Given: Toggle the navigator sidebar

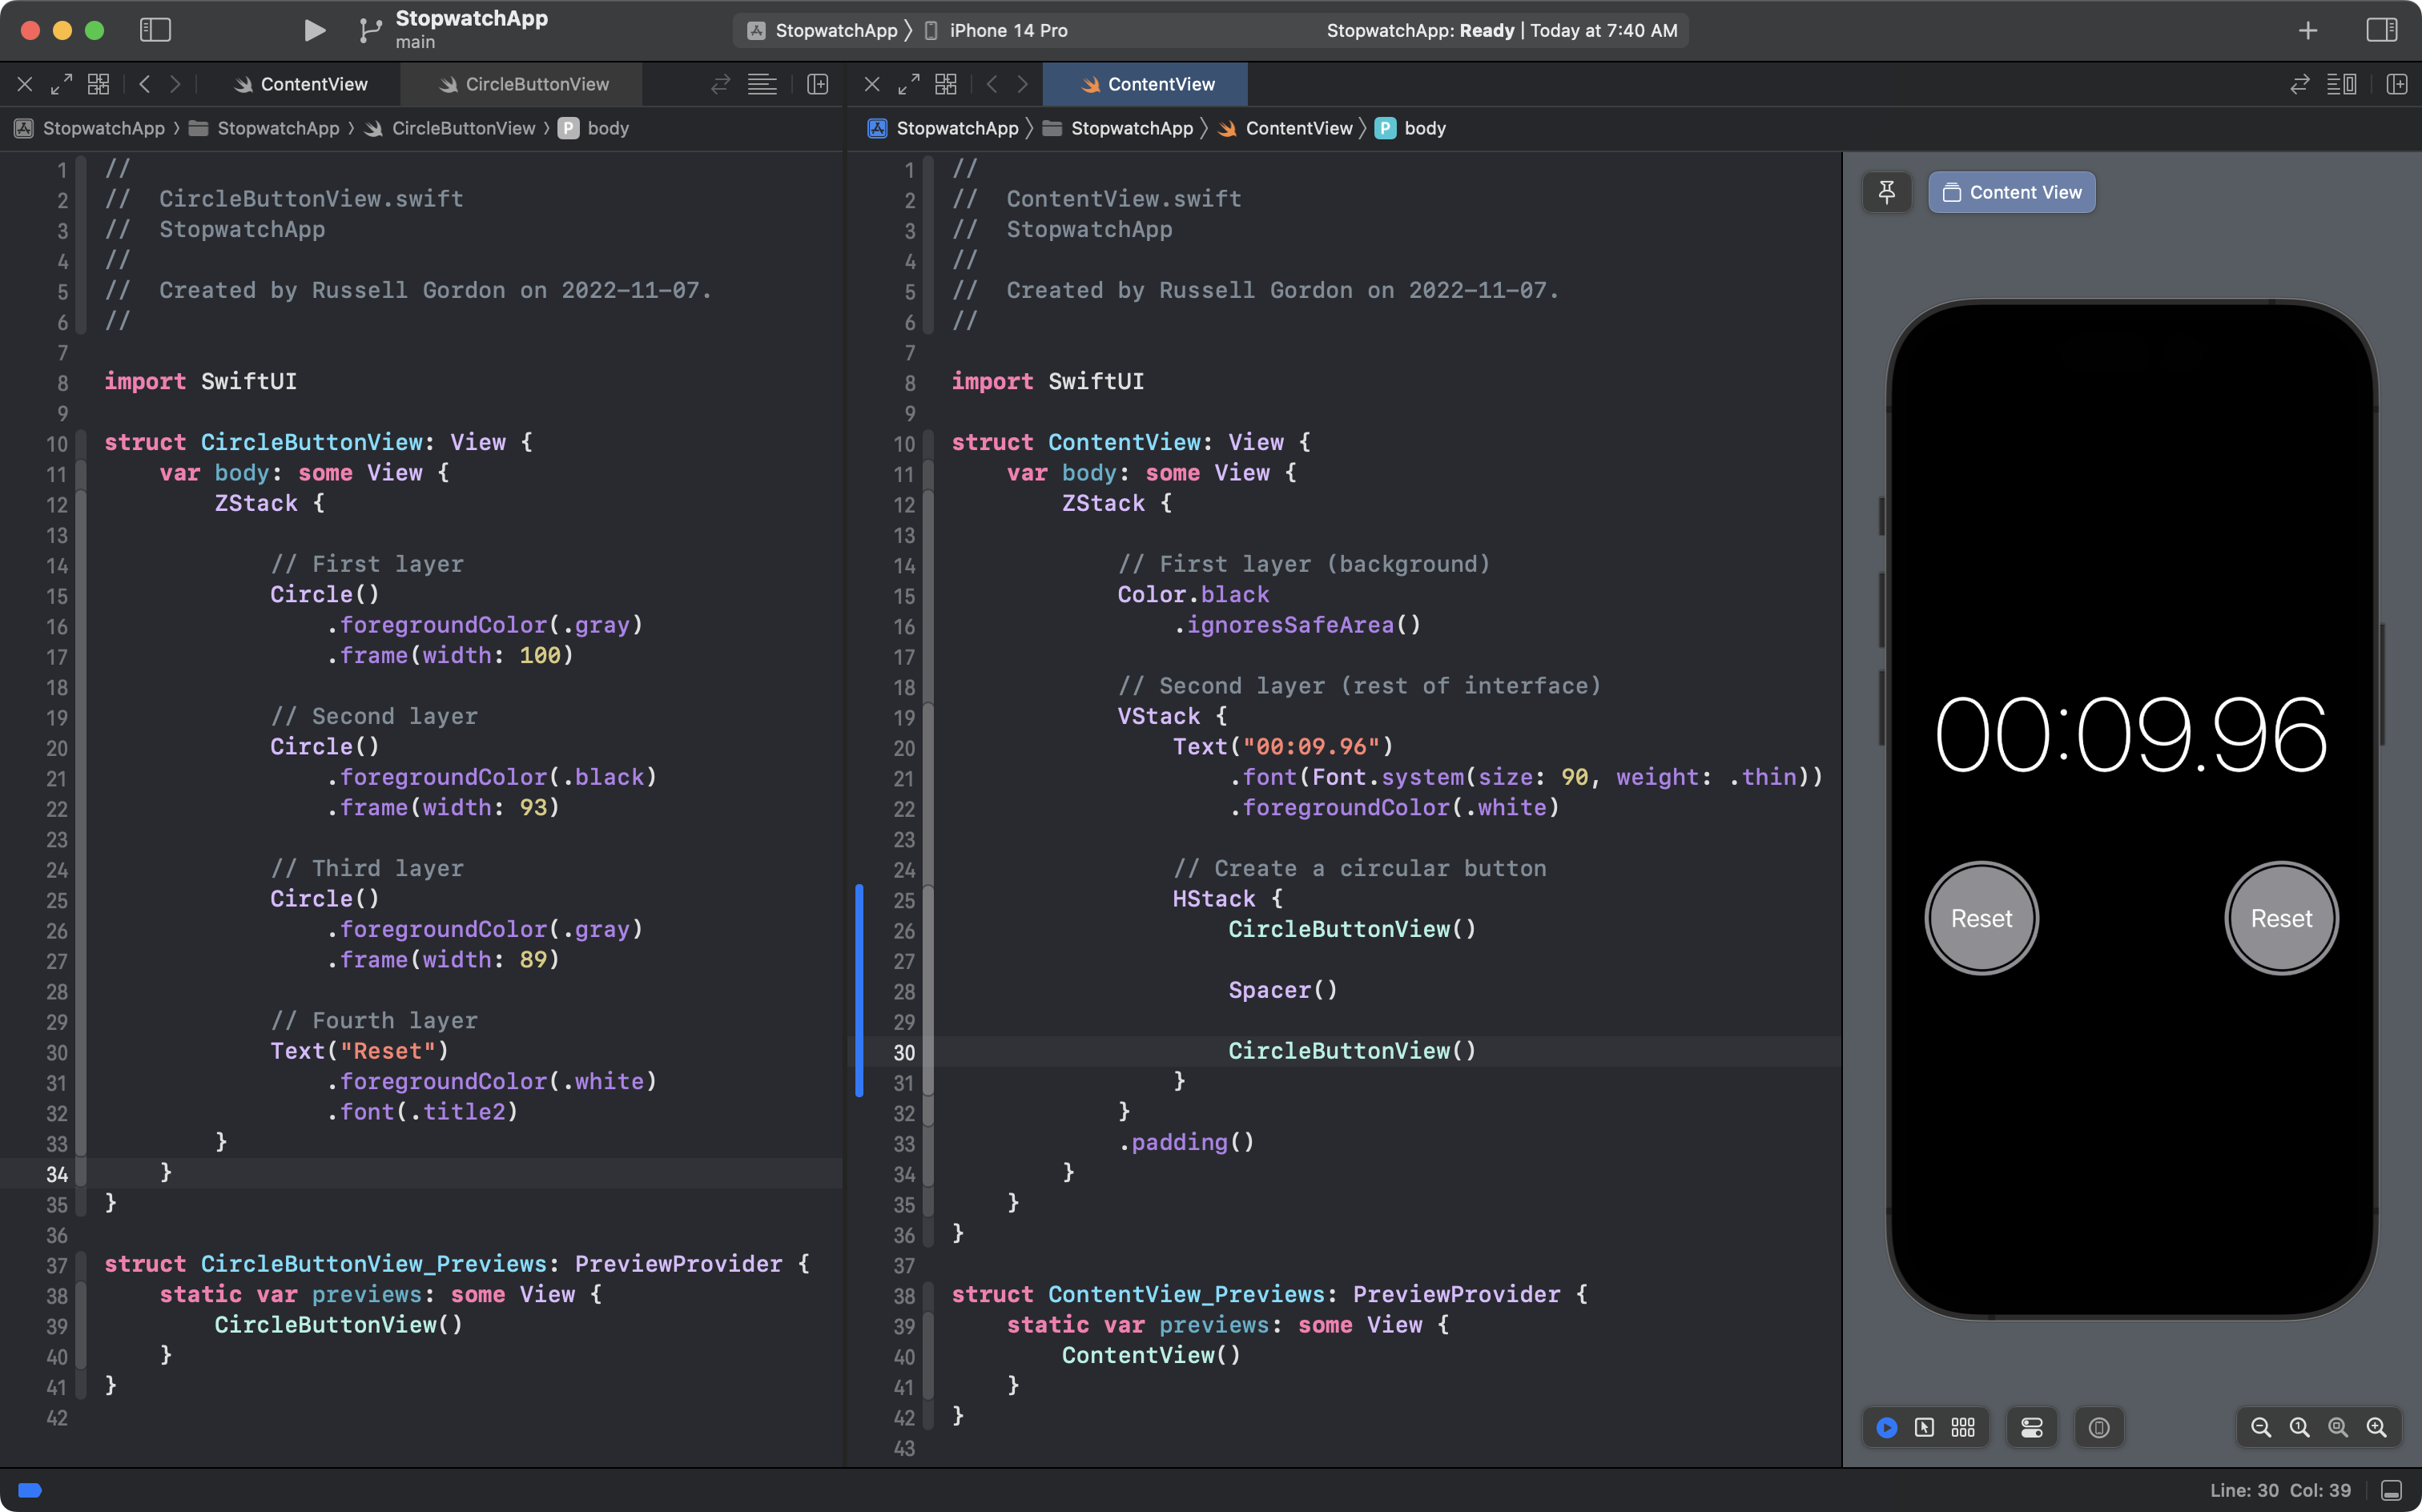Looking at the screenshot, I should (155, 30).
